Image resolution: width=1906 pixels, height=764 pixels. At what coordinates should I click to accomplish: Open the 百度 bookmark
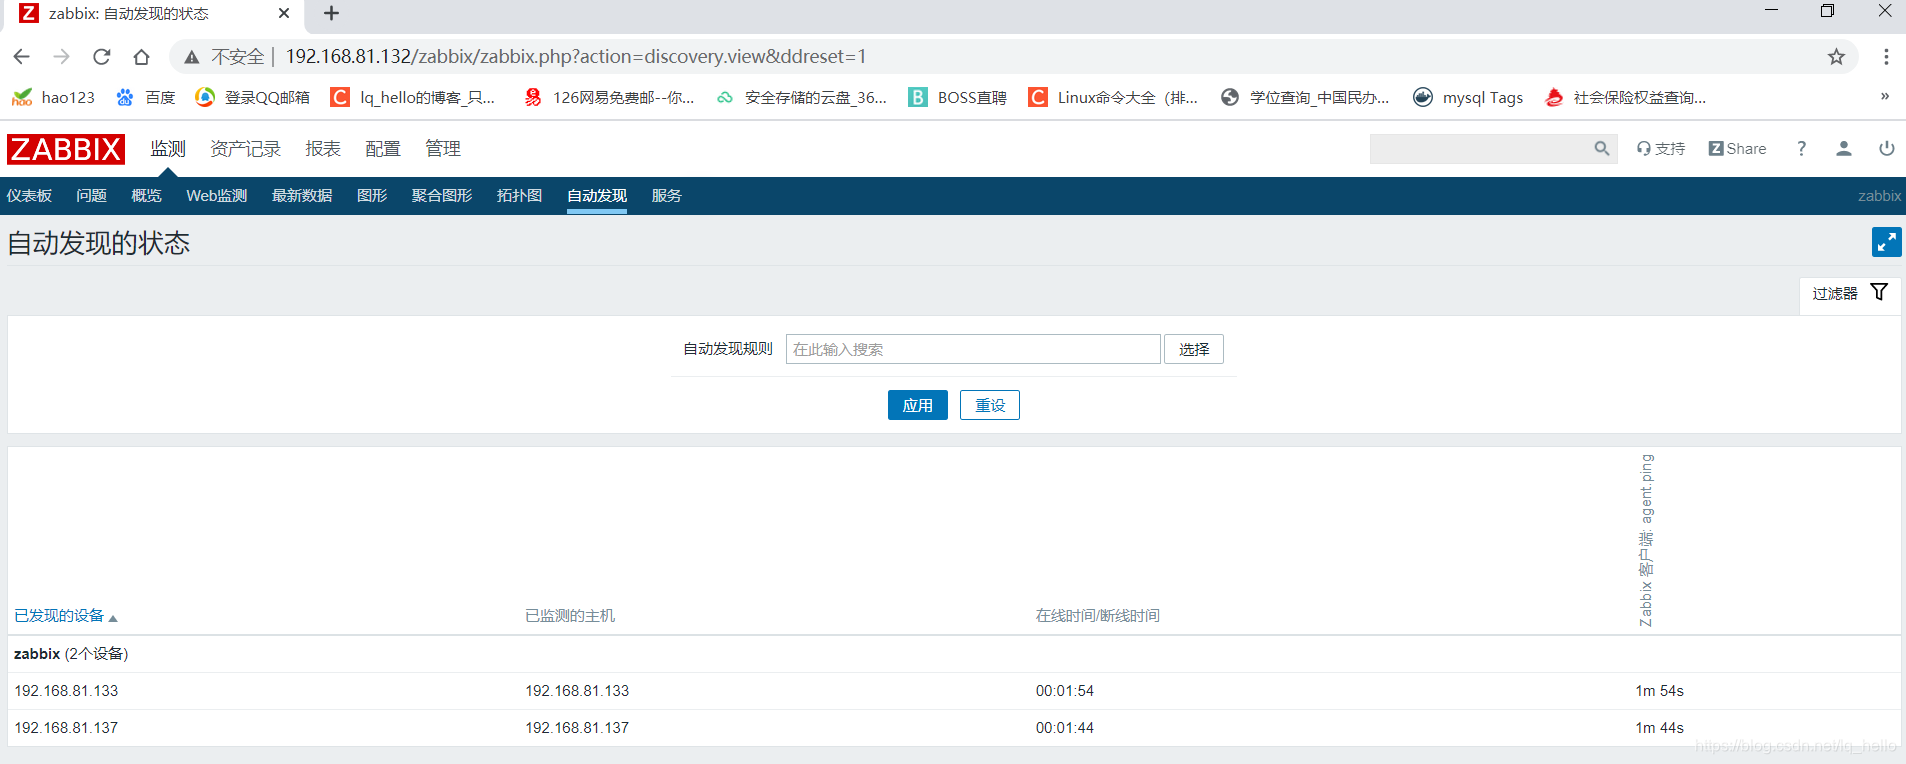pyautogui.click(x=146, y=97)
